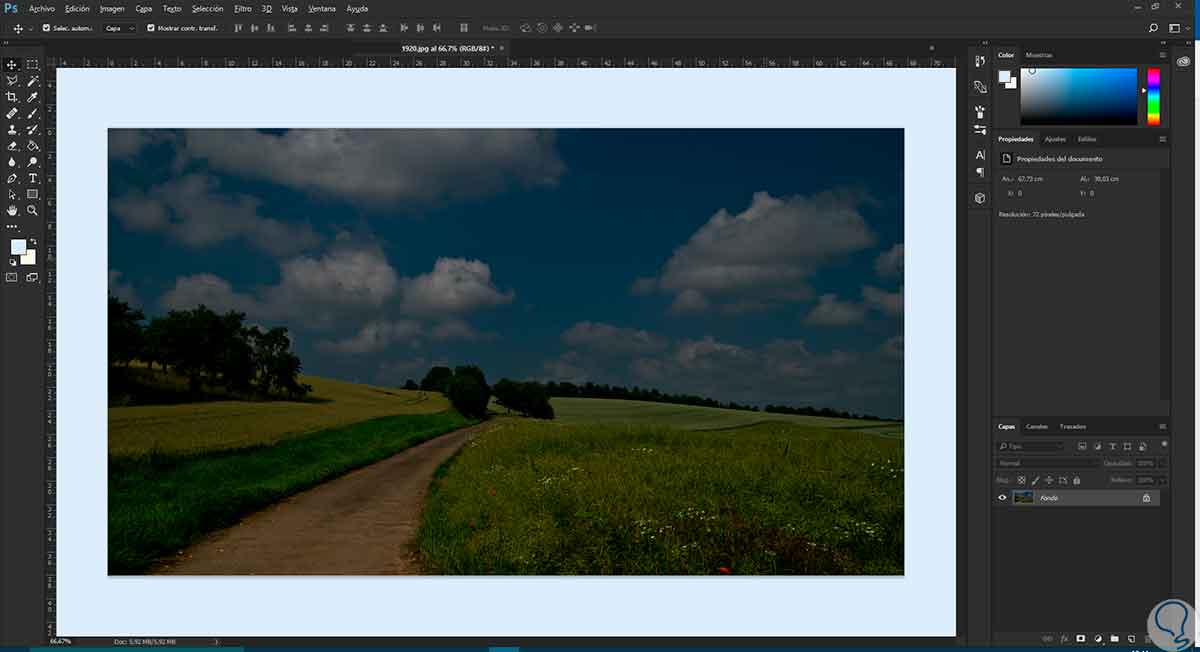Open the Archivo menu
The width and height of the screenshot is (1200, 652).
pos(42,8)
